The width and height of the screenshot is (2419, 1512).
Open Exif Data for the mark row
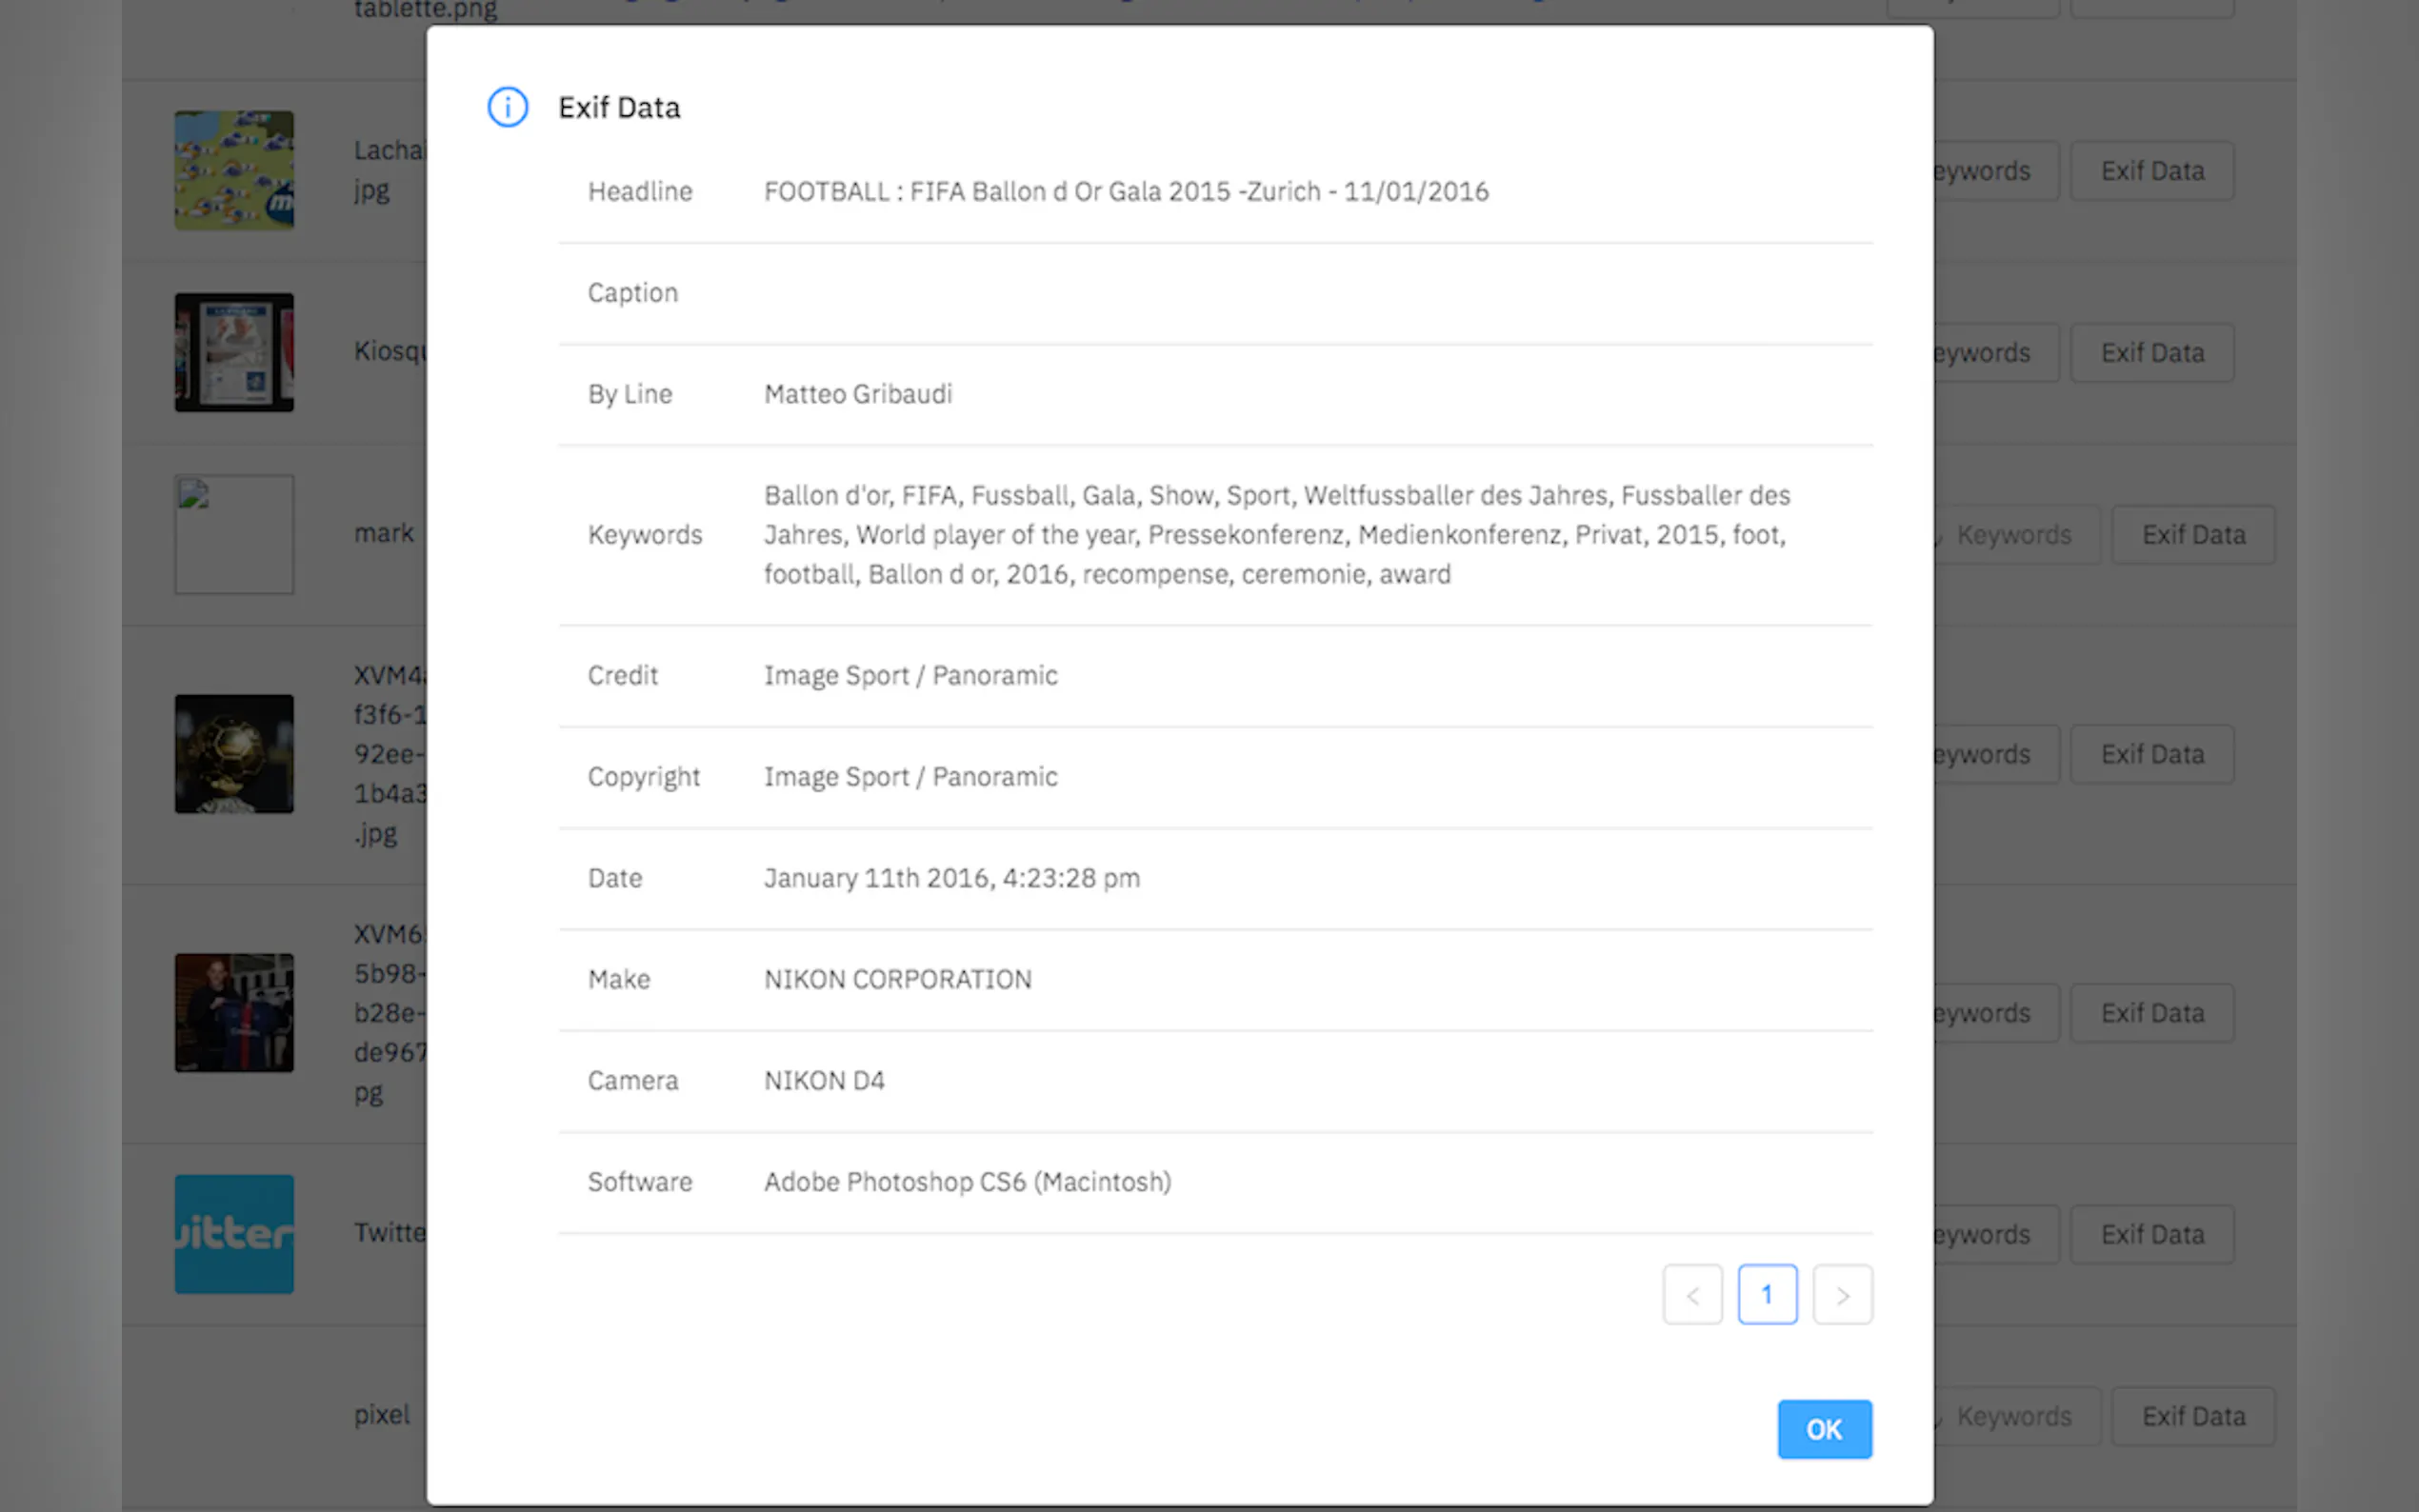click(2192, 535)
